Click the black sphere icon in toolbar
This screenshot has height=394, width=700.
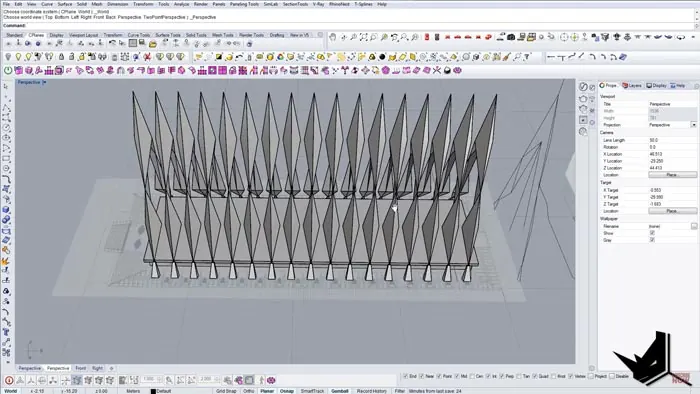coord(382,57)
